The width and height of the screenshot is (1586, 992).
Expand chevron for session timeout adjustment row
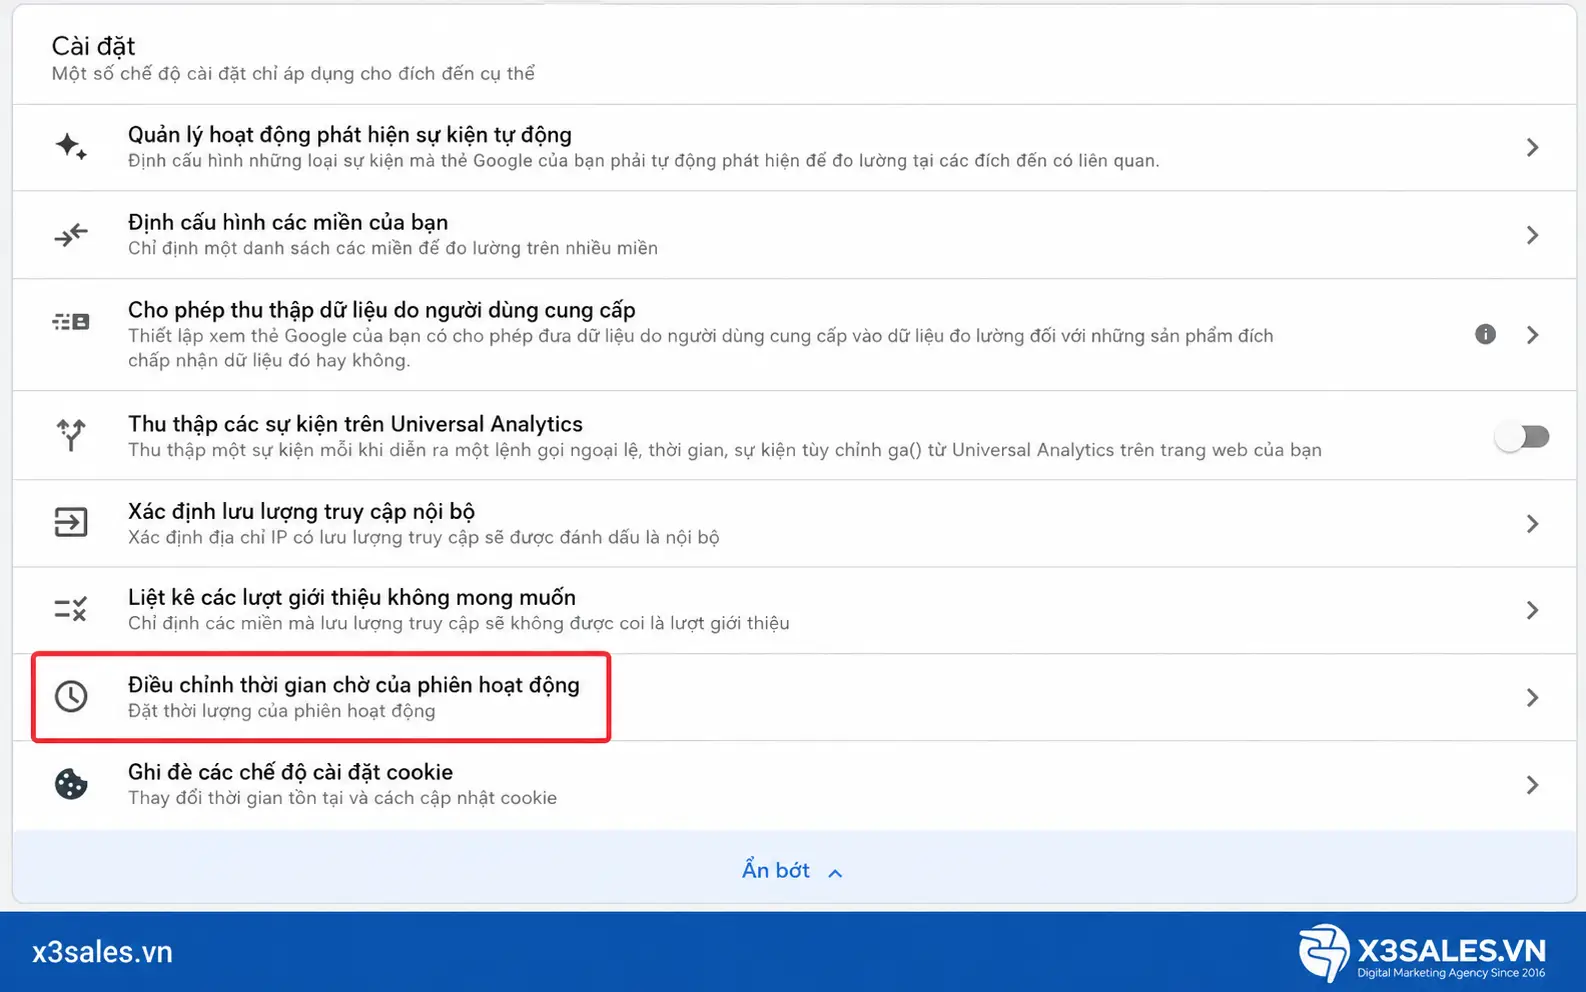[1532, 698]
